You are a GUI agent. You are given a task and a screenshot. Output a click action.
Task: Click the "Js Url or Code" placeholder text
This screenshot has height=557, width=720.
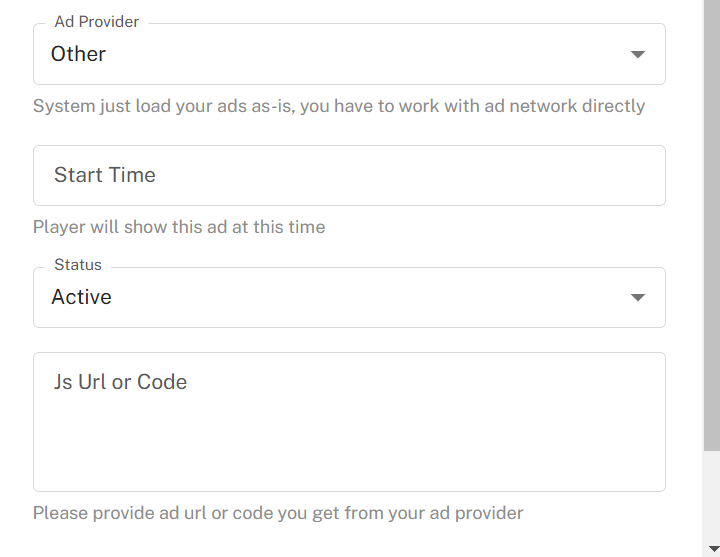point(120,382)
